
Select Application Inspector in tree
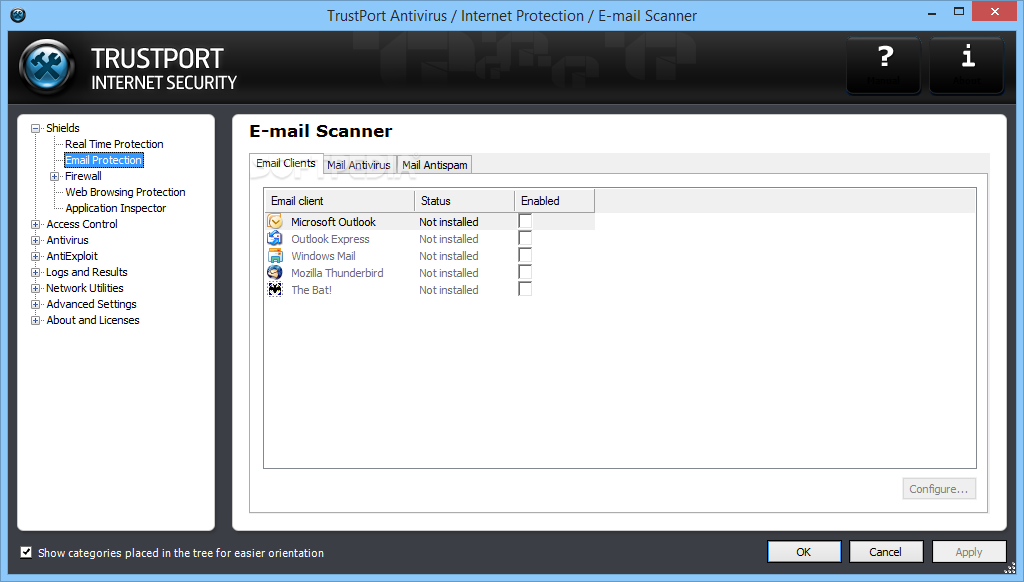coord(116,208)
